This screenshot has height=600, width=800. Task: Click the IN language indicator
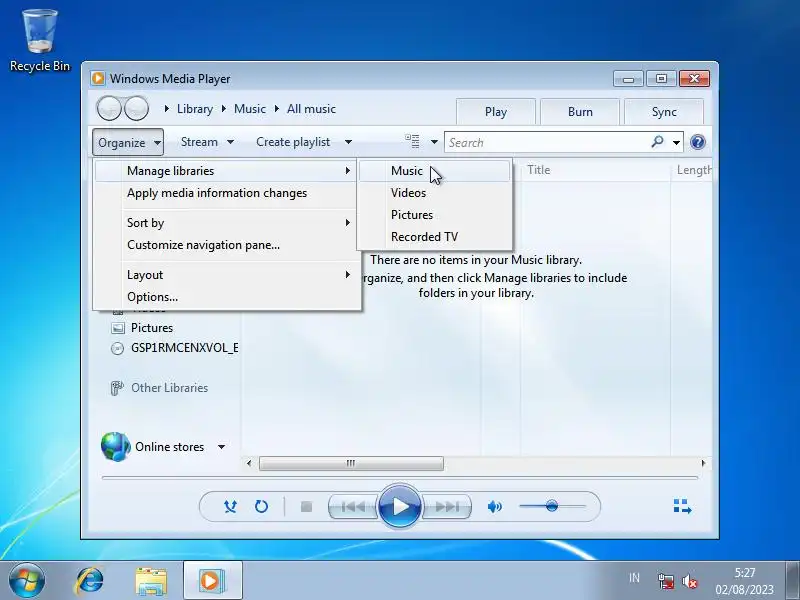[634, 578]
